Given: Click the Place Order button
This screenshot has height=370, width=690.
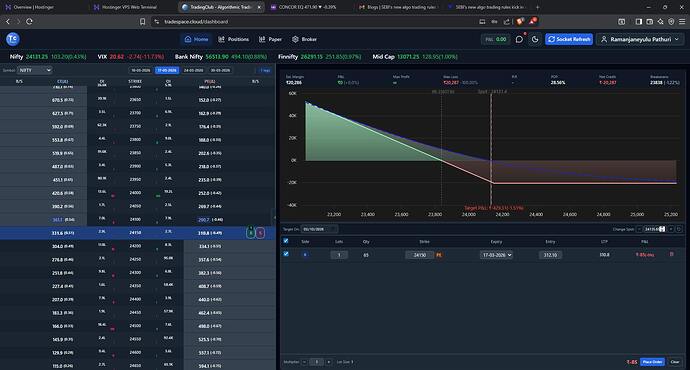Looking at the screenshot, I should point(652,362).
